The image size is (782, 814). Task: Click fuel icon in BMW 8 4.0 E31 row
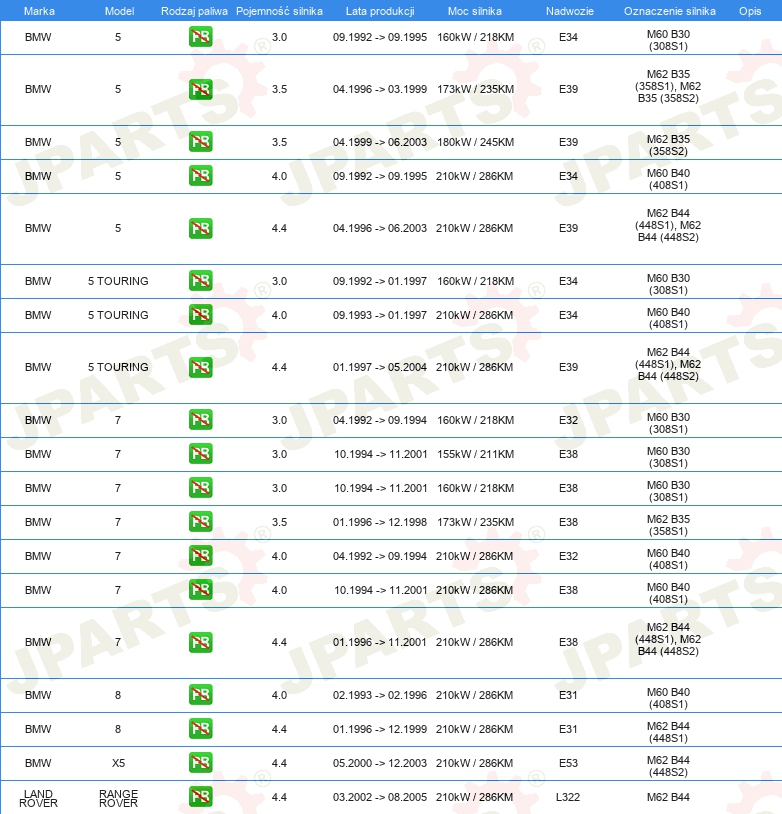point(200,695)
